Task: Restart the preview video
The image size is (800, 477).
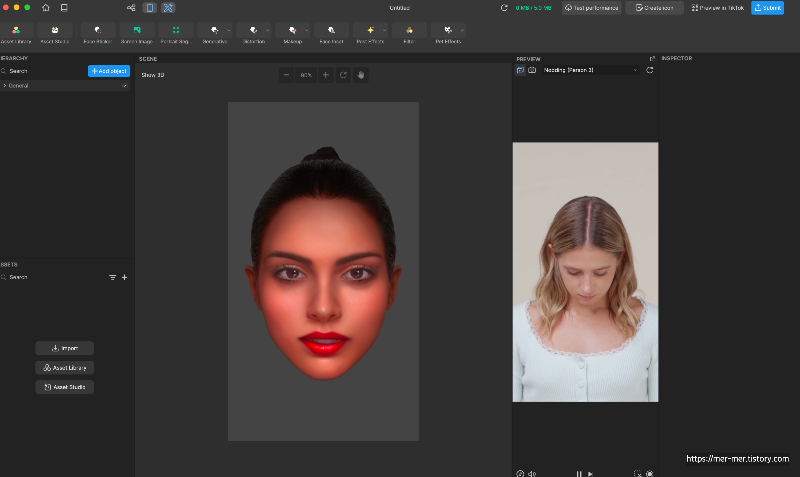Action: tap(649, 70)
